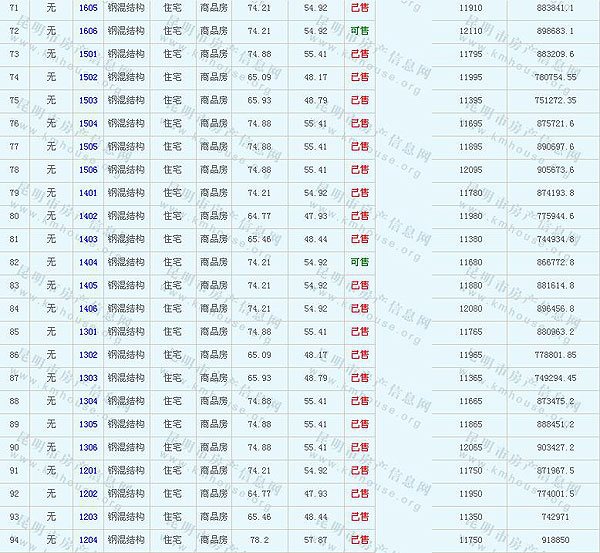Open the 1303 room link

(88, 378)
